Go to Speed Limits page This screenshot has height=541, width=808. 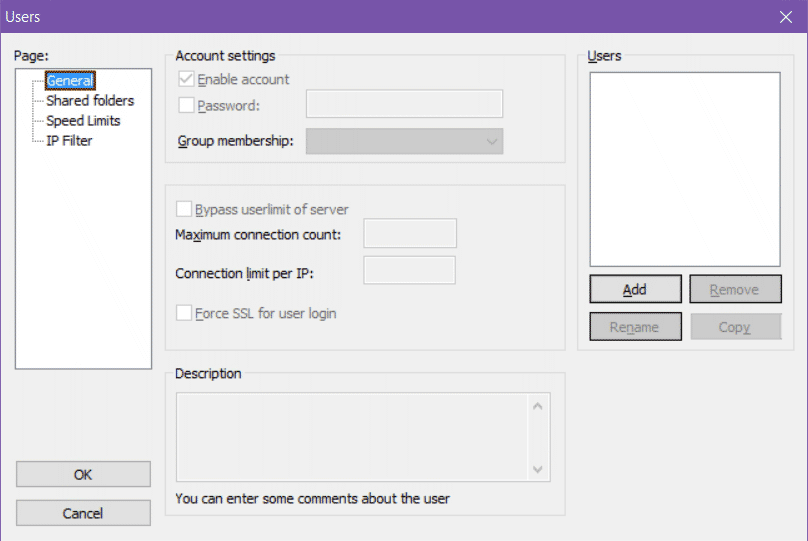pyautogui.click(x=82, y=121)
